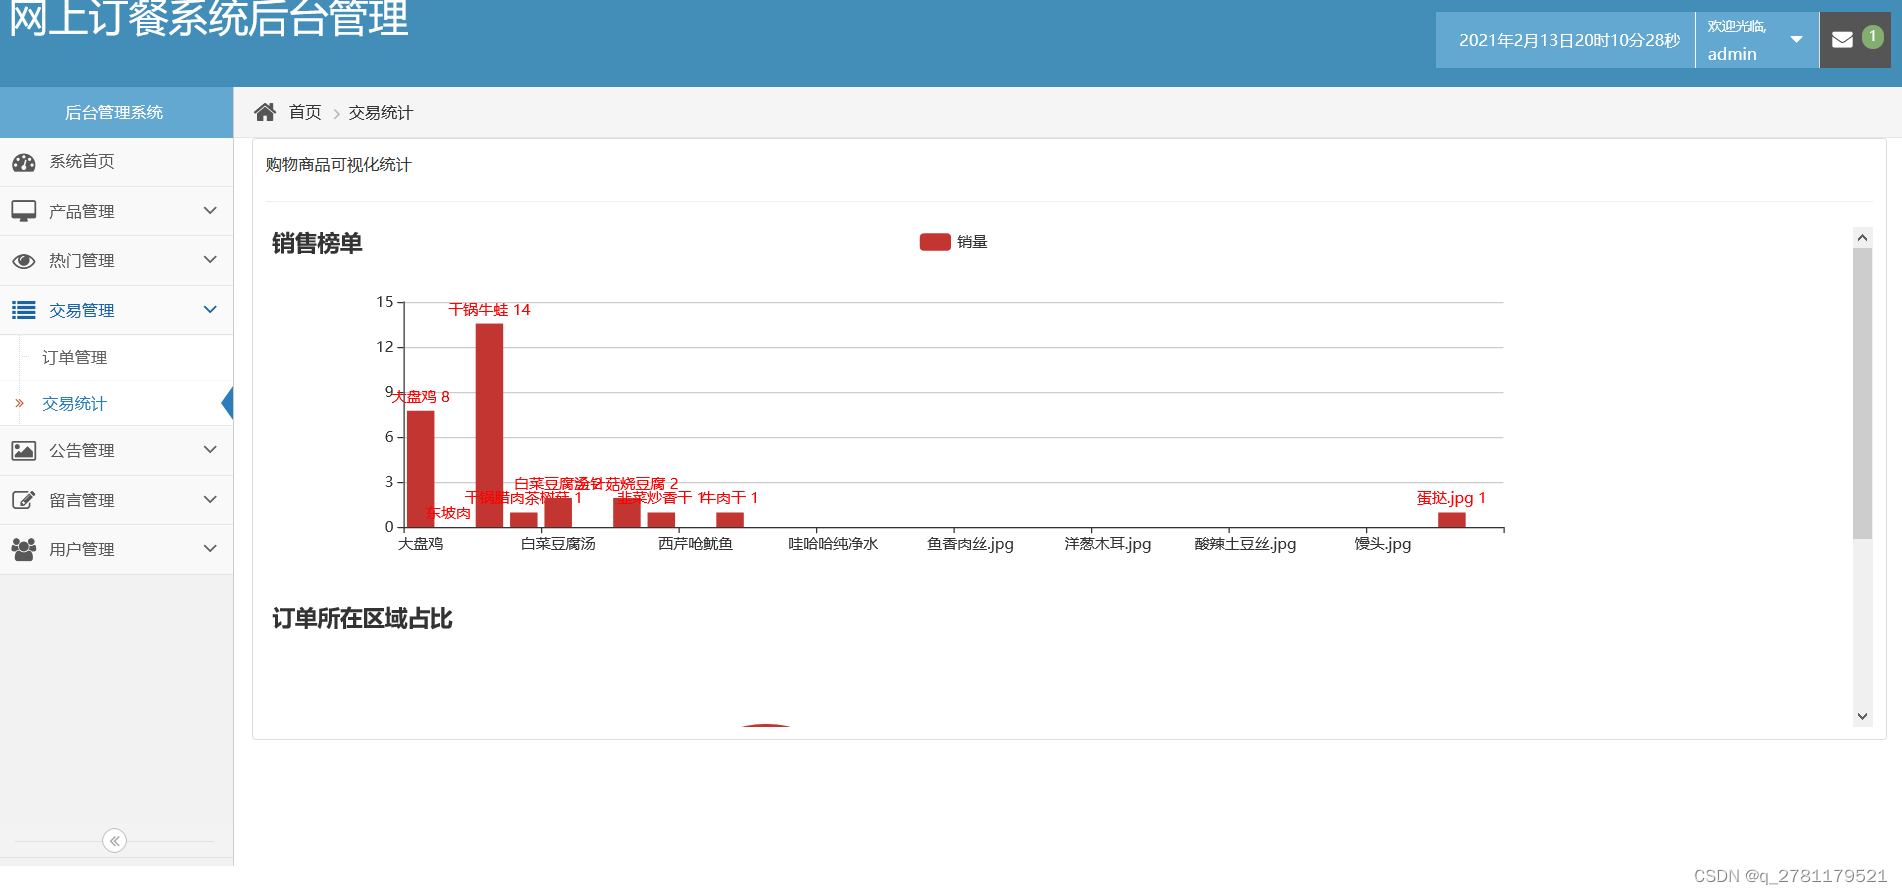Click the scroll up arrow of chart panel

(1862, 238)
